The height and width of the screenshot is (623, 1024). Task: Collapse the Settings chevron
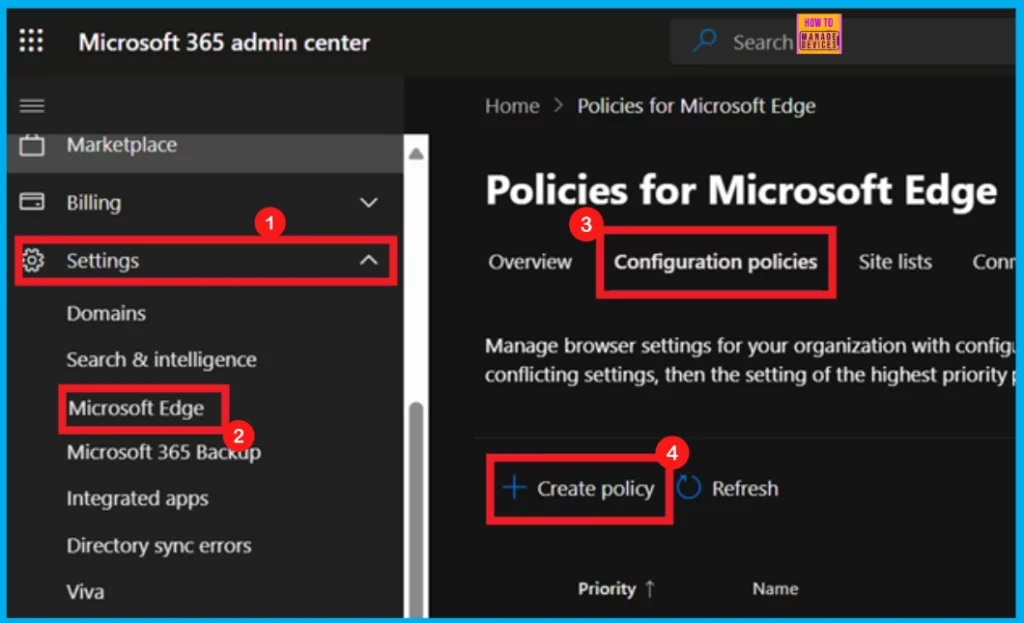[368, 260]
